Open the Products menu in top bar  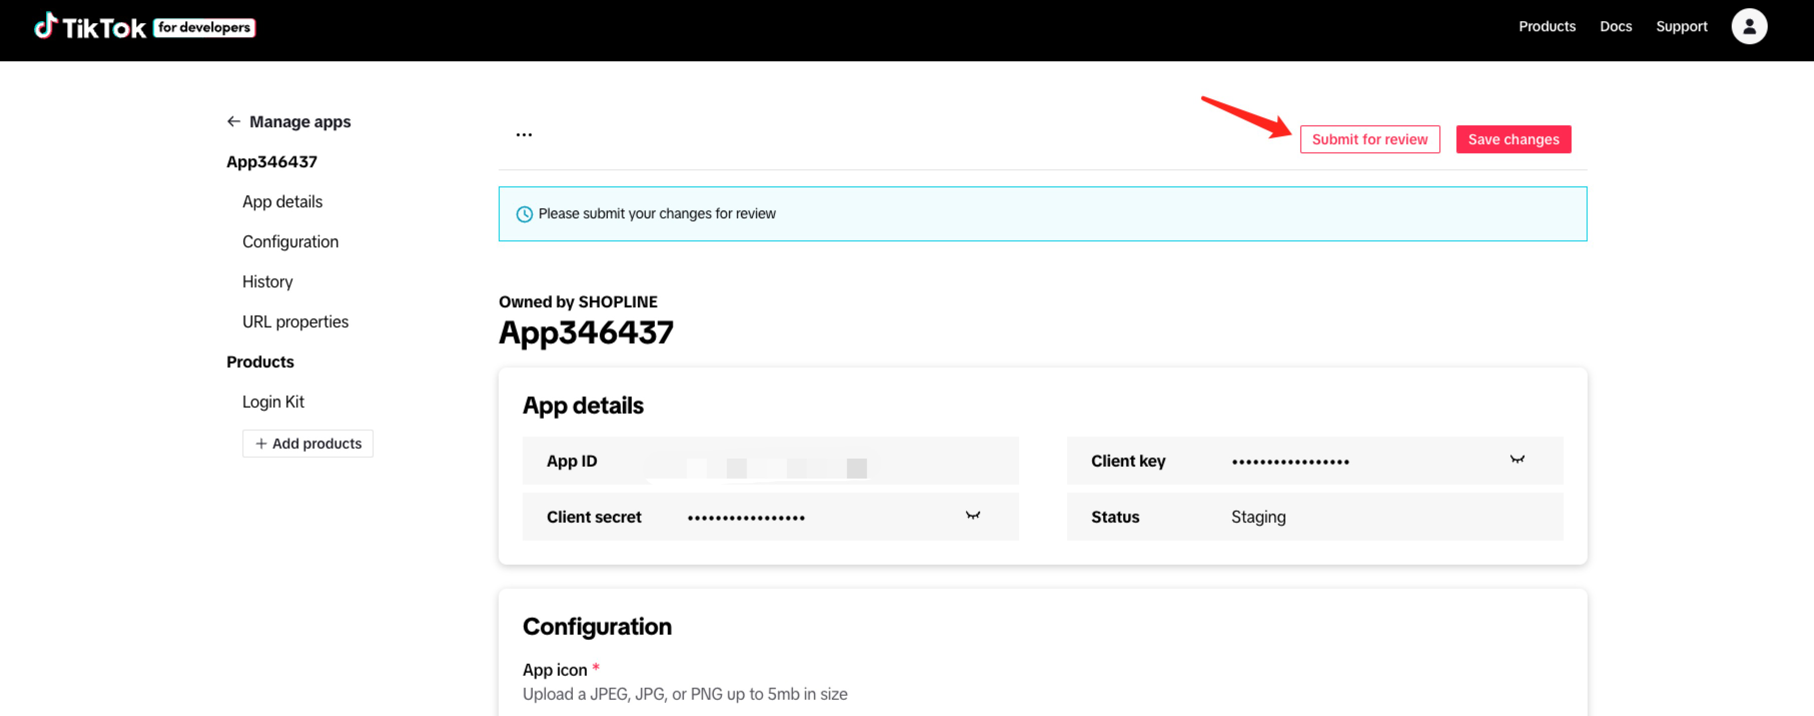pos(1547,27)
